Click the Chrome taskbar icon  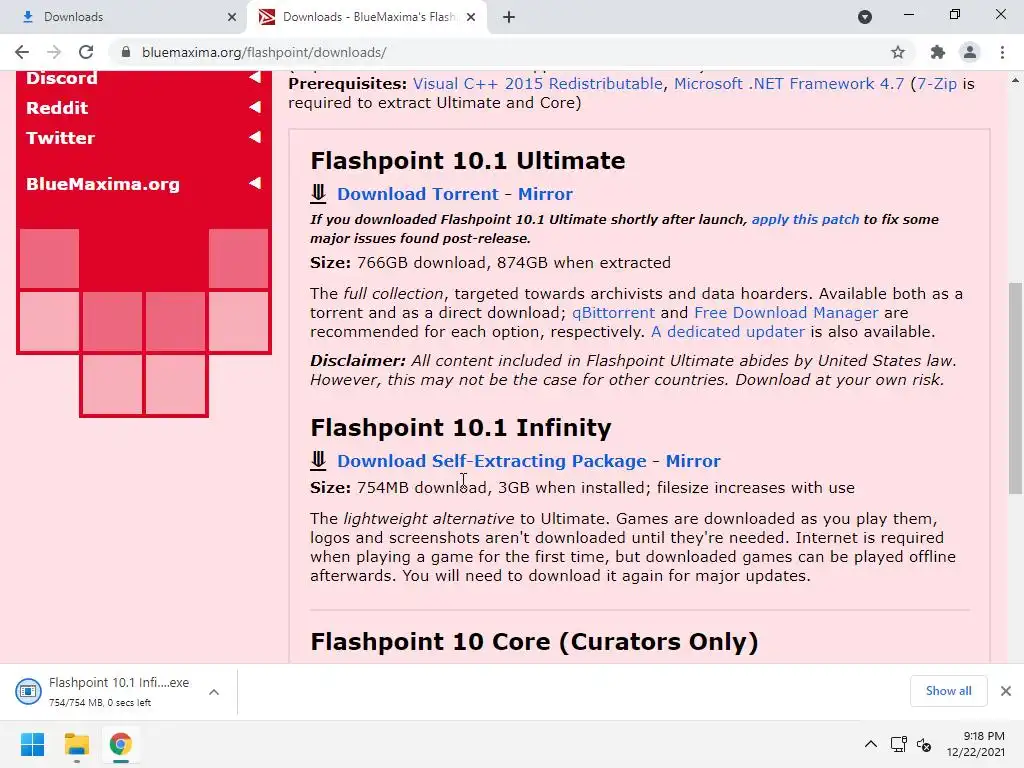120,744
